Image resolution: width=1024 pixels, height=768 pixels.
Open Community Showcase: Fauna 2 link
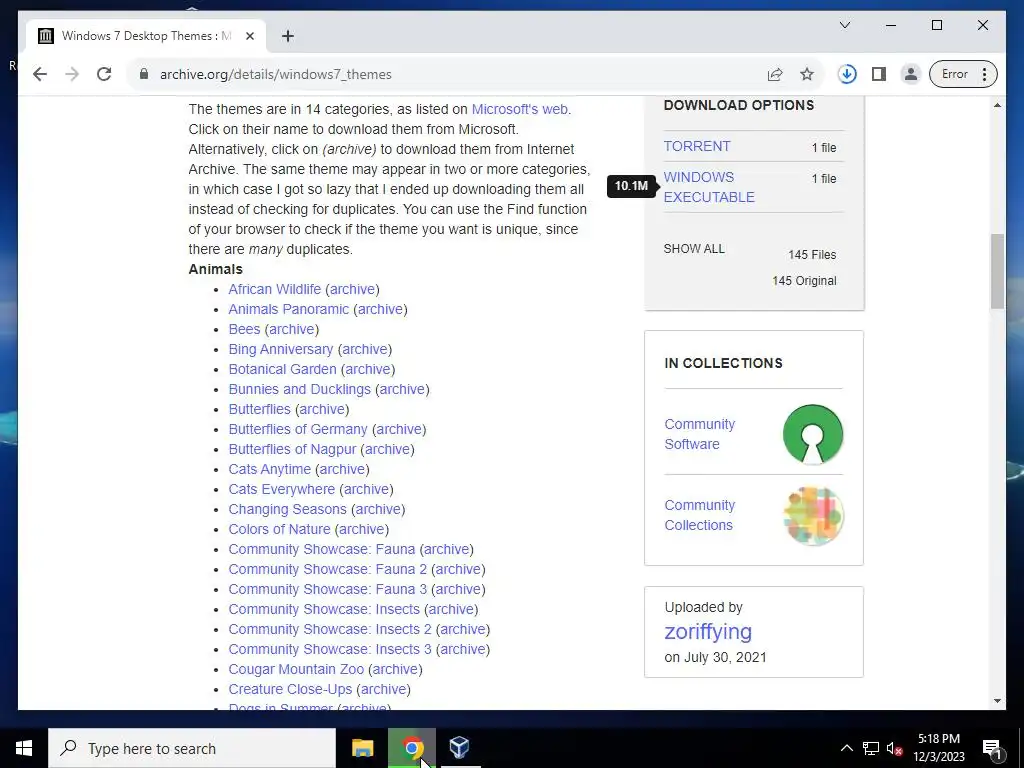pos(327,569)
